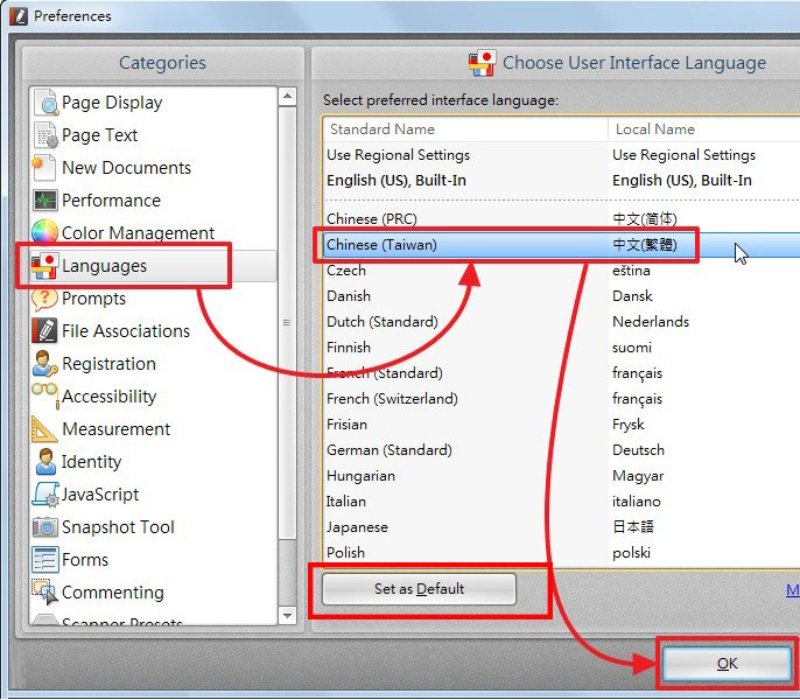
Task: Click the Measurement ruler icon
Action: [46, 430]
